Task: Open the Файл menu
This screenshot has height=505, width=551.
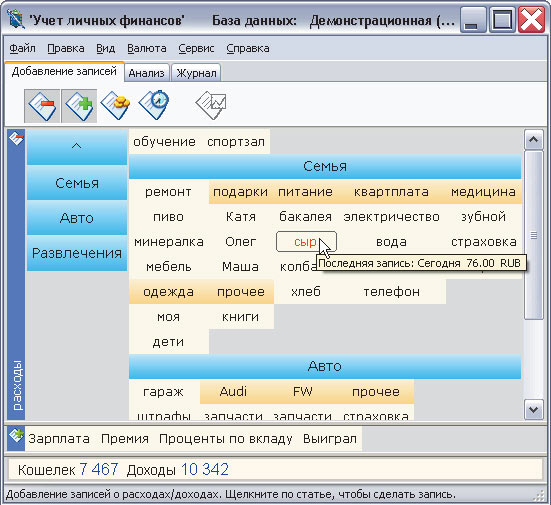Action: click(22, 48)
